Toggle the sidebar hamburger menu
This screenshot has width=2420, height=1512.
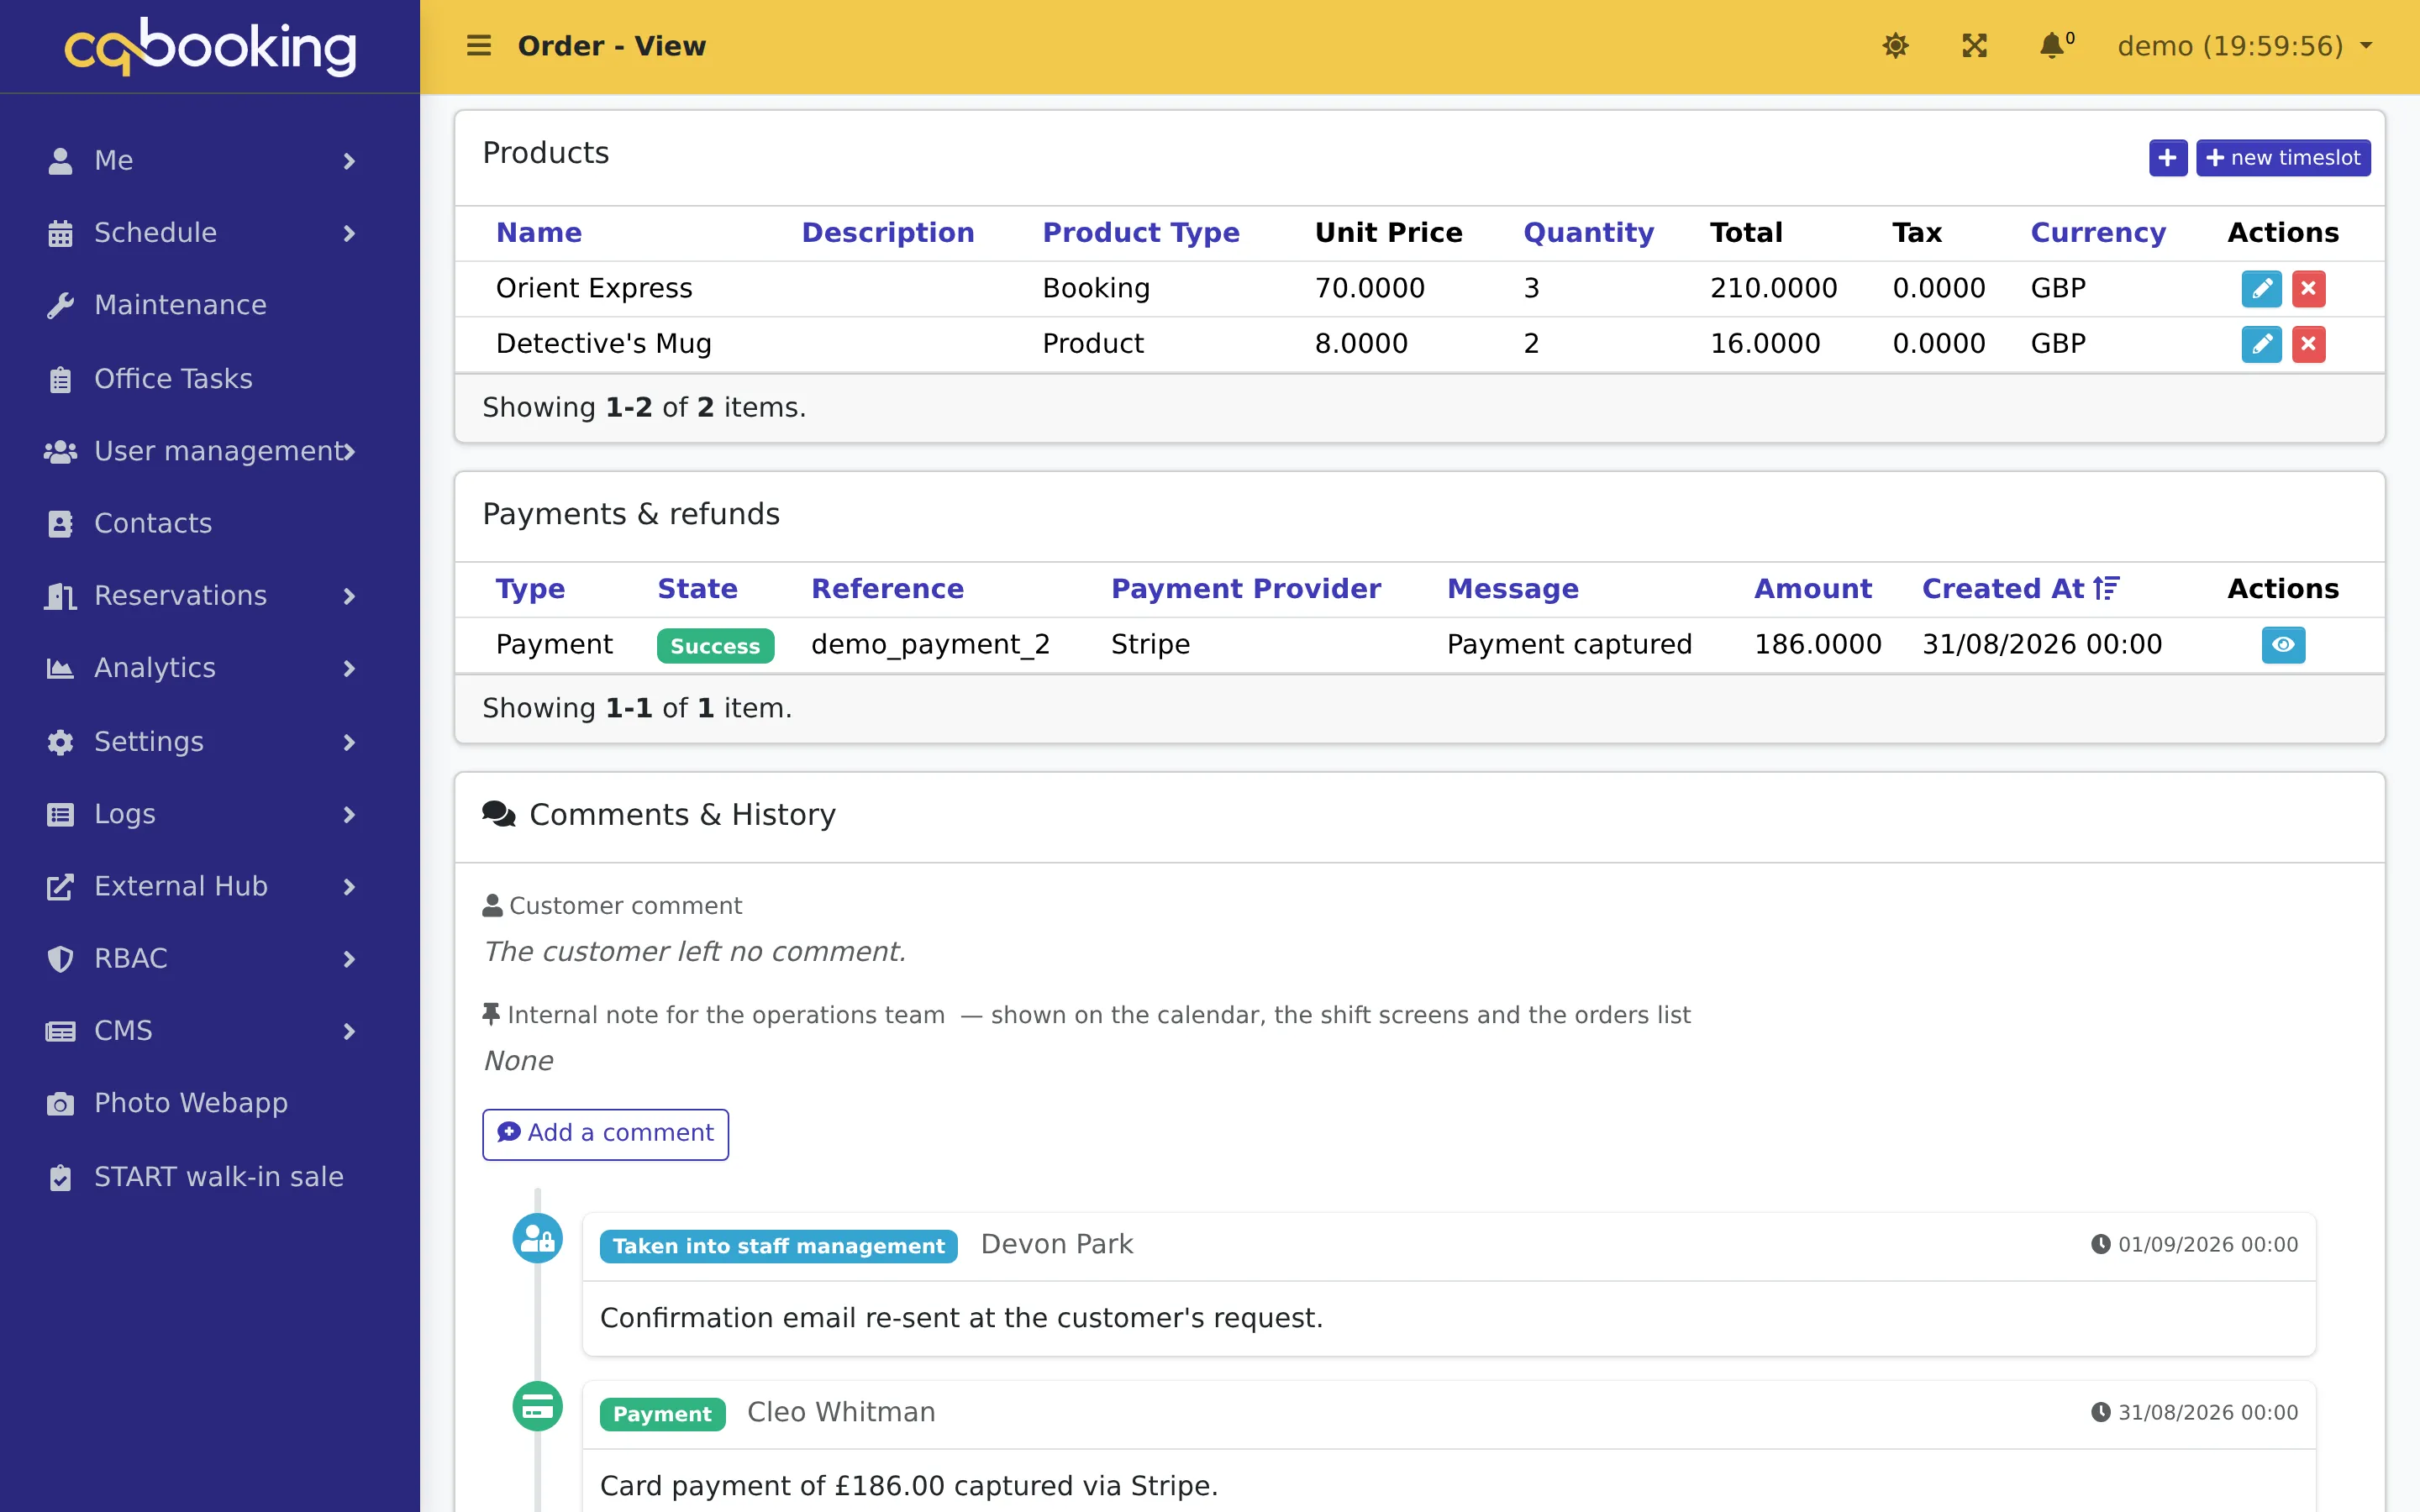tap(479, 46)
